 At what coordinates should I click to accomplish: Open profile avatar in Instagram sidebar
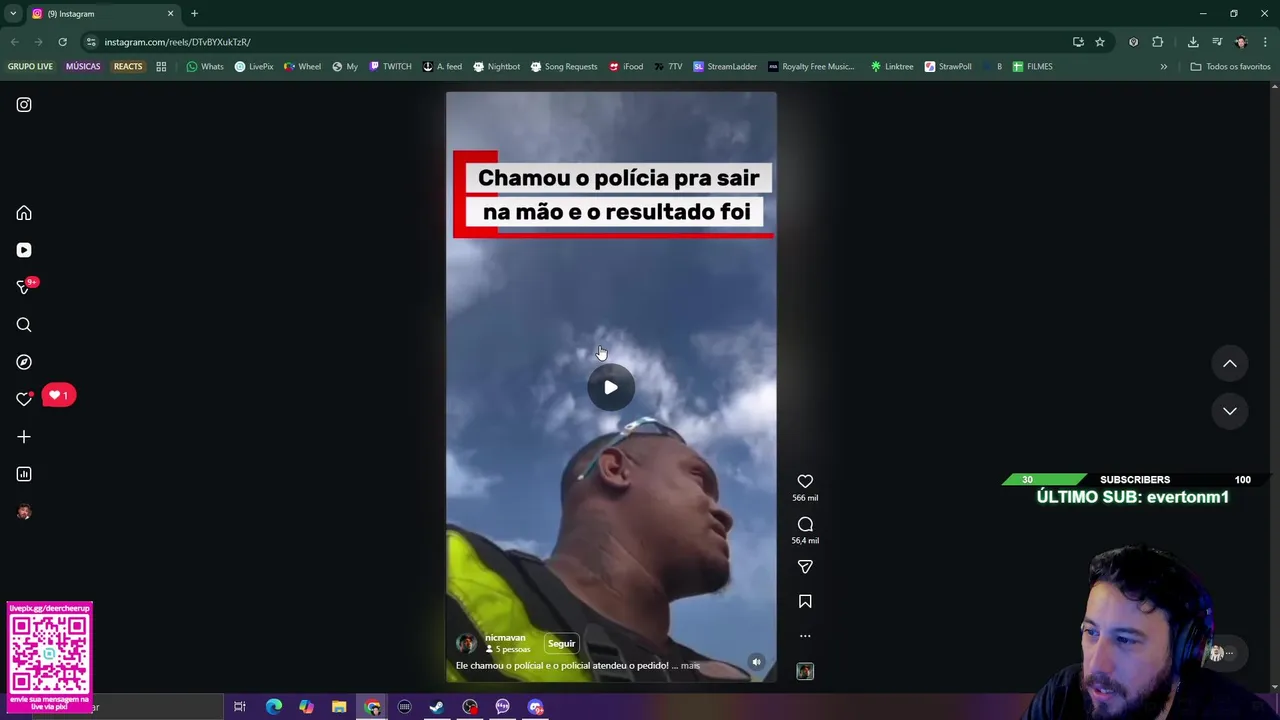coord(24,512)
